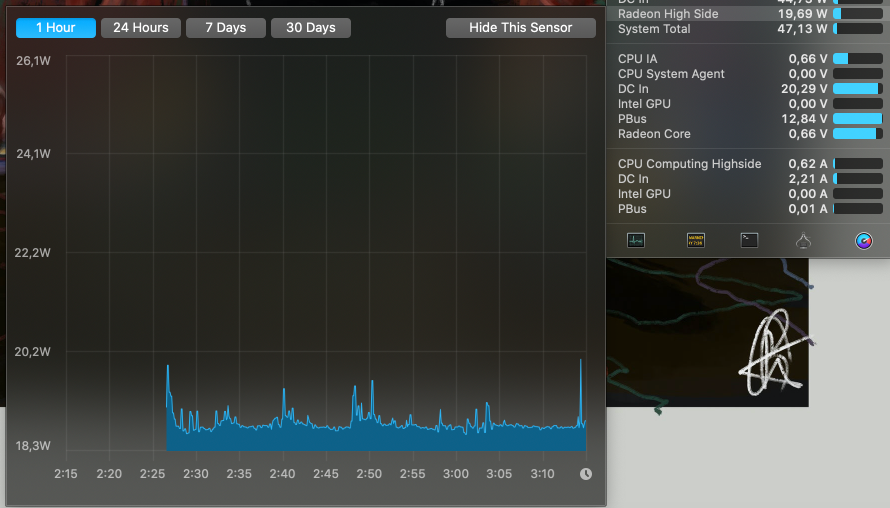The width and height of the screenshot is (890, 508).
Task: Switch graph to 1 Hour range
Action: [56, 28]
